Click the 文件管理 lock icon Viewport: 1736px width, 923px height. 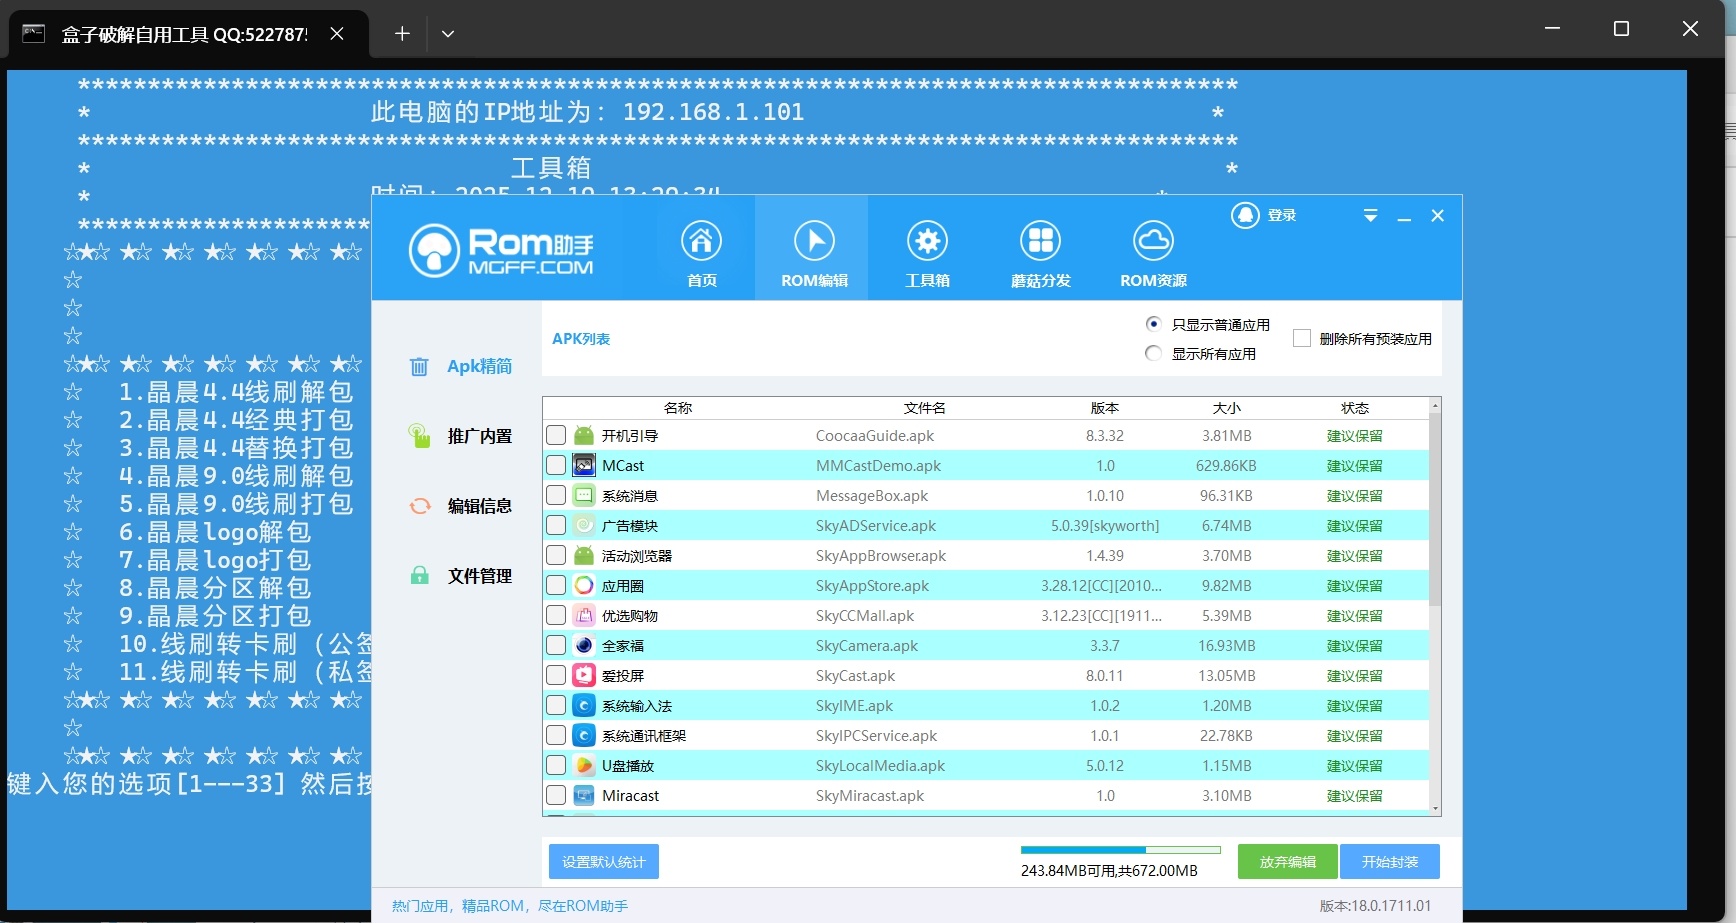coord(420,576)
